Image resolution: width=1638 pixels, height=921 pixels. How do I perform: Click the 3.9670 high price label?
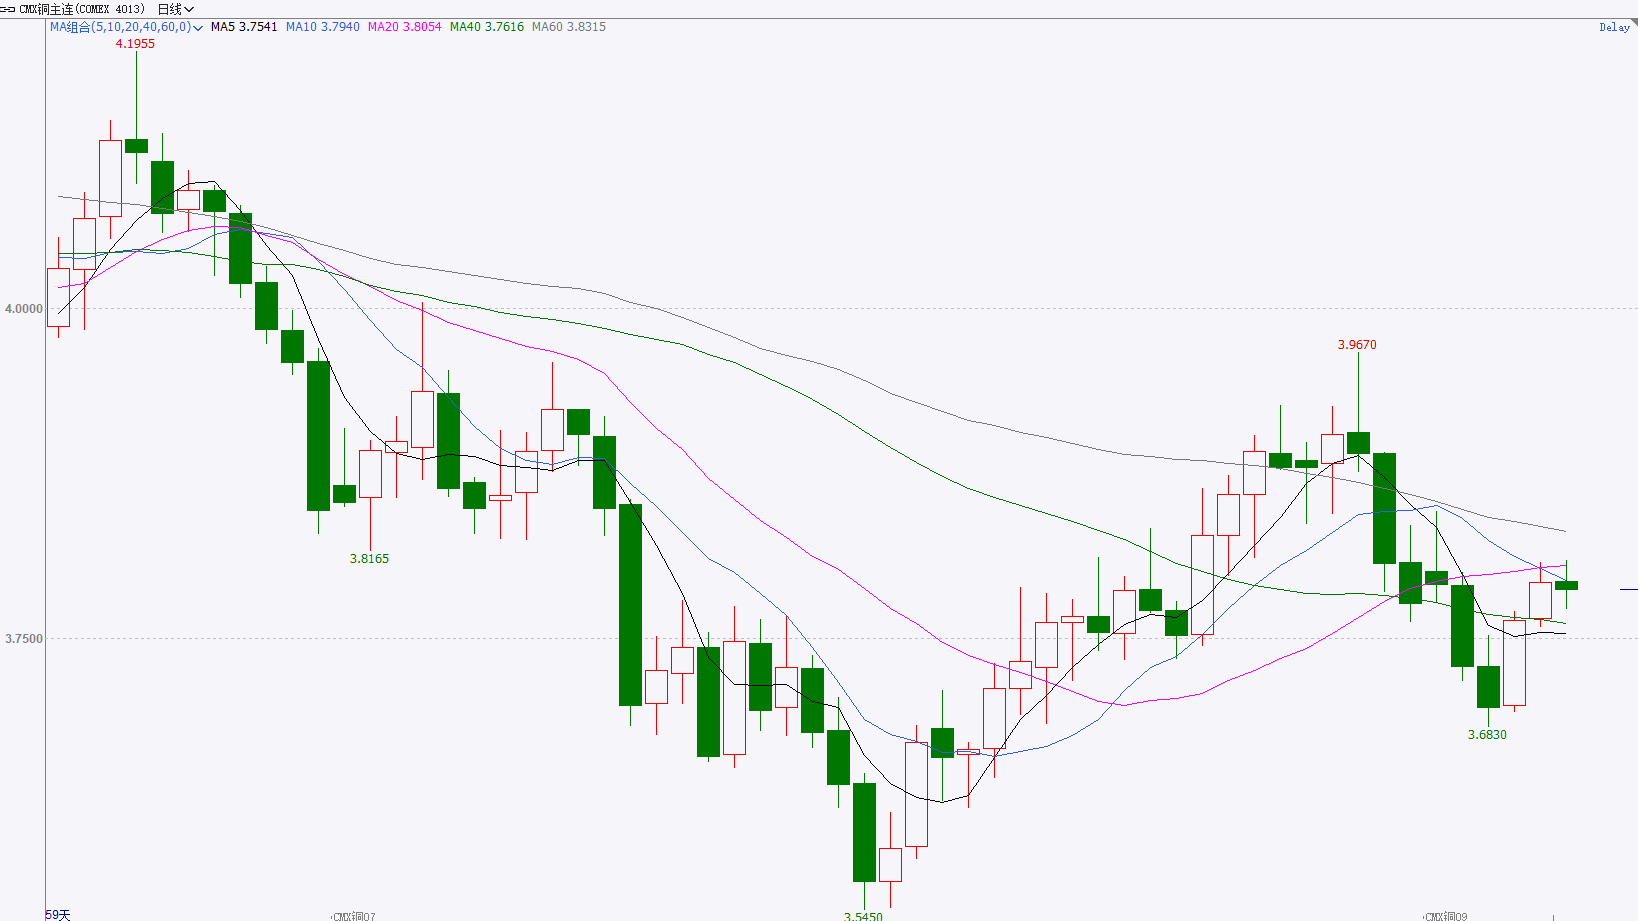pyautogui.click(x=1357, y=345)
